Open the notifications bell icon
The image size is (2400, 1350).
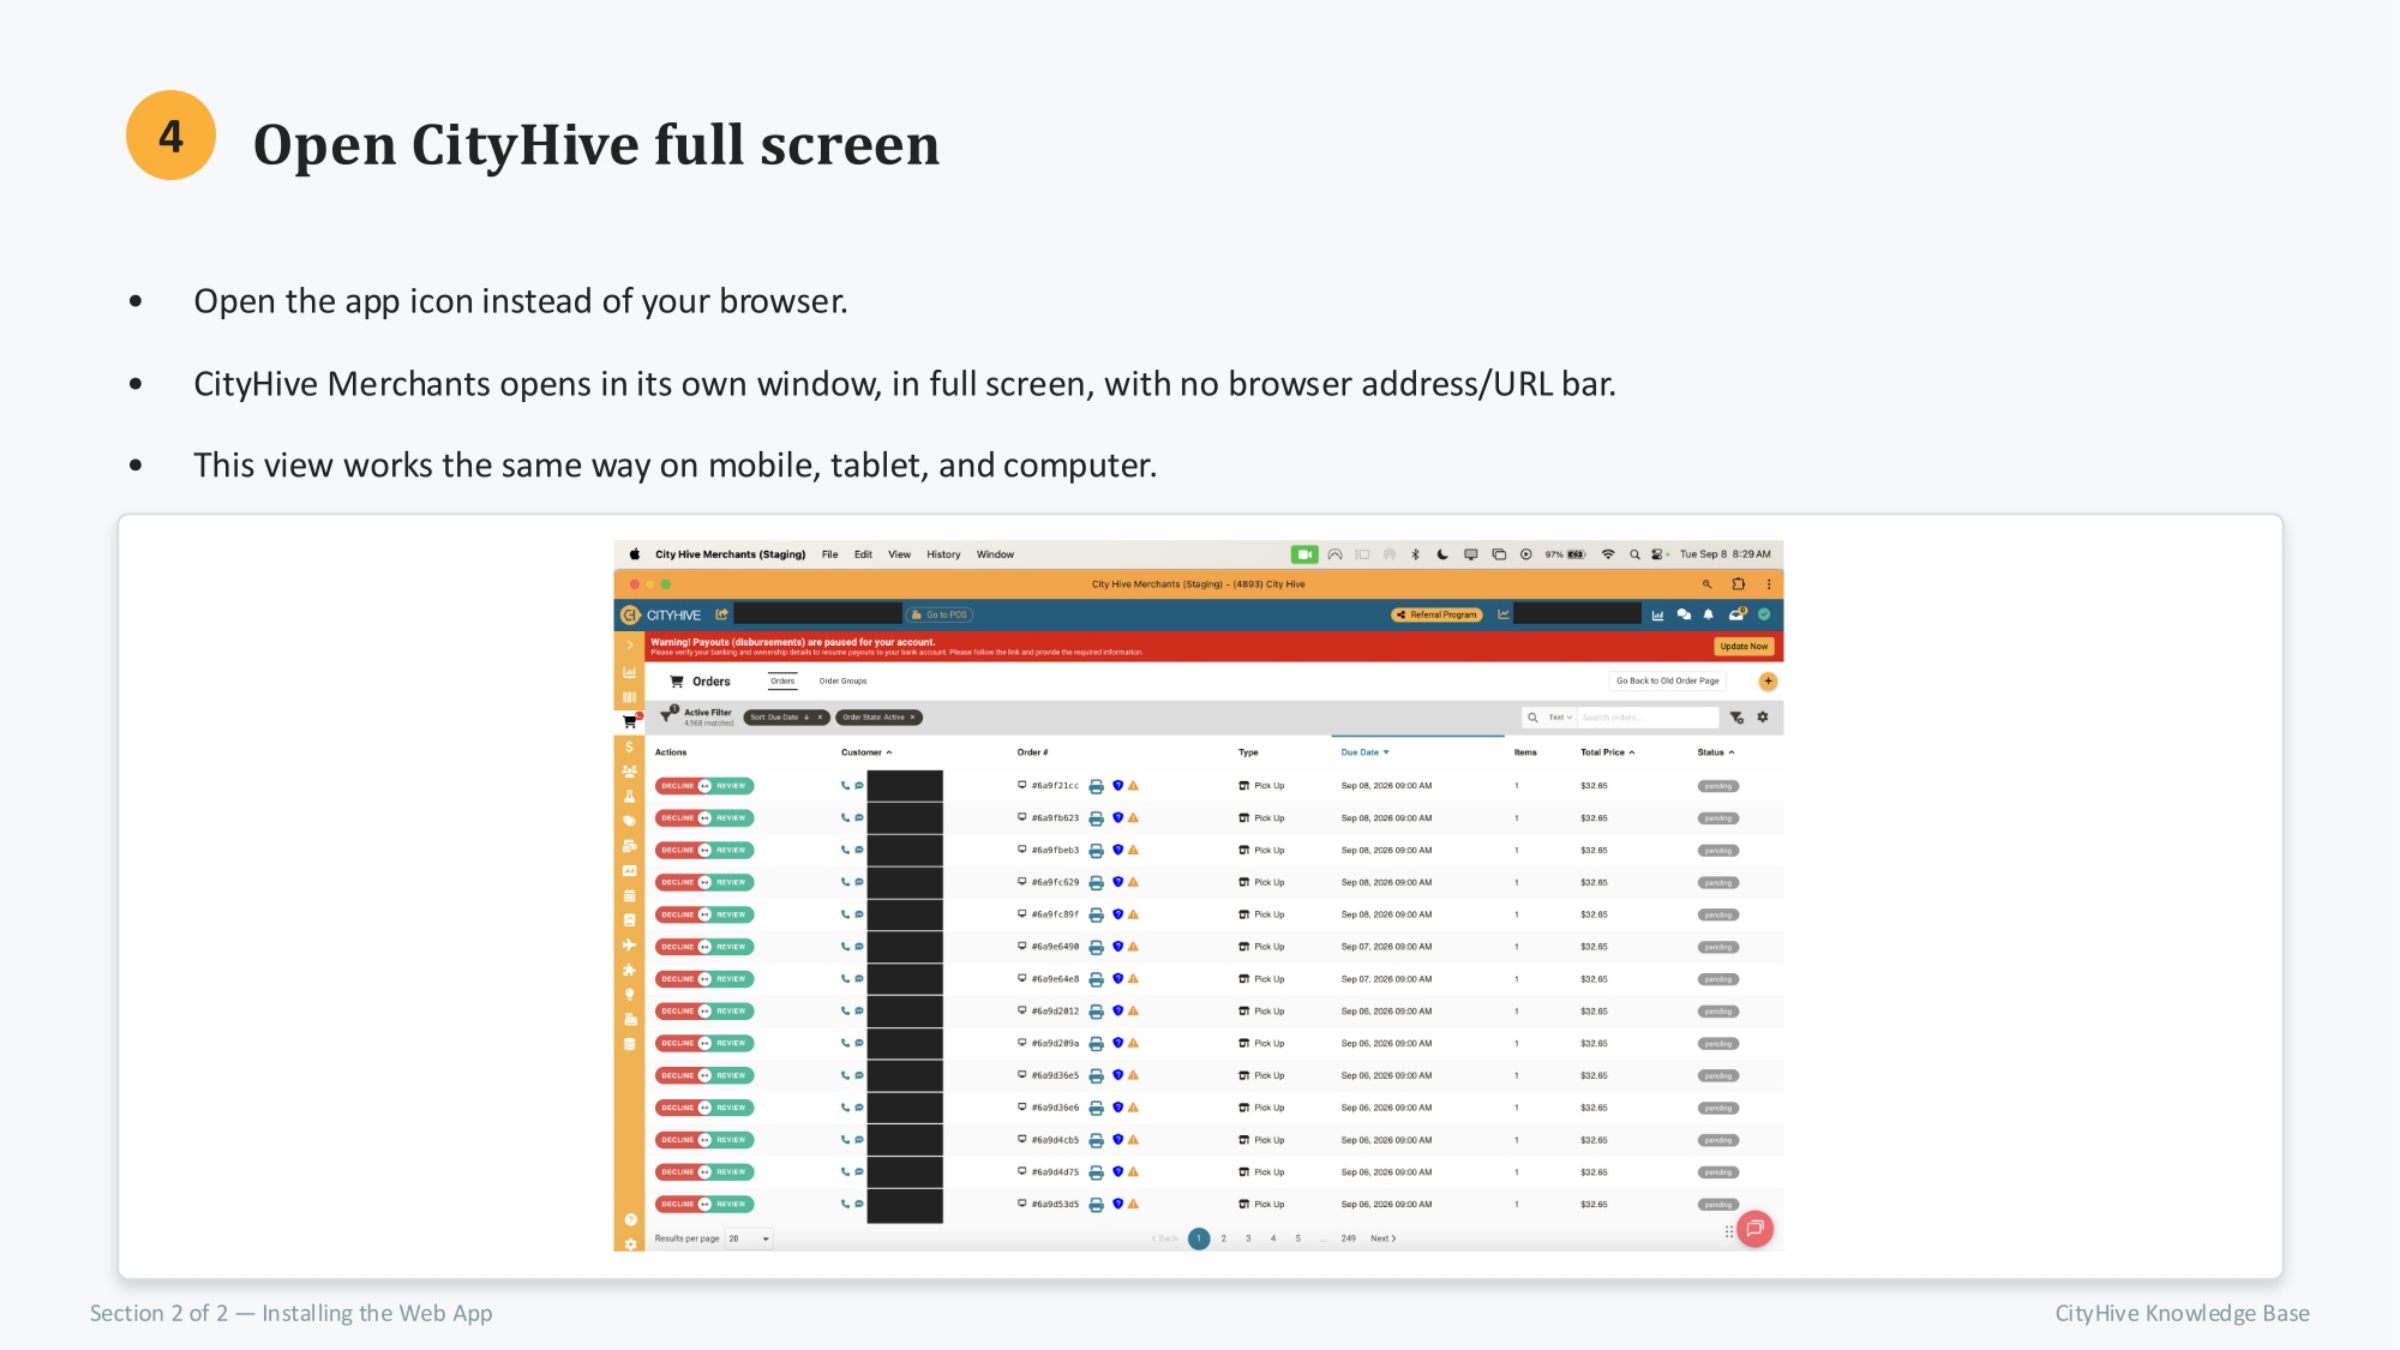click(x=1709, y=615)
